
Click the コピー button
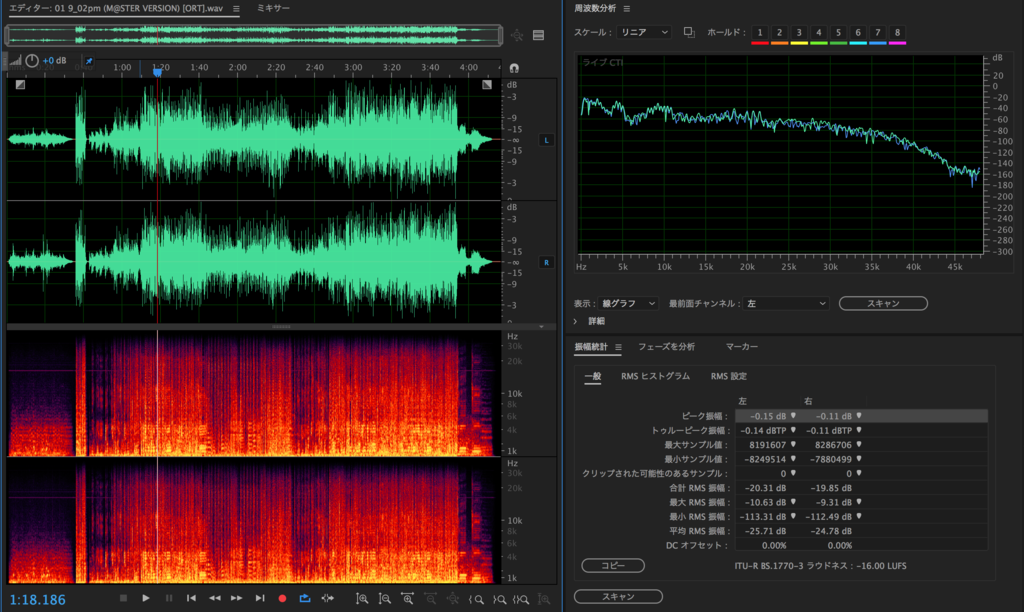pyautogui.click(x=613, y=566)
